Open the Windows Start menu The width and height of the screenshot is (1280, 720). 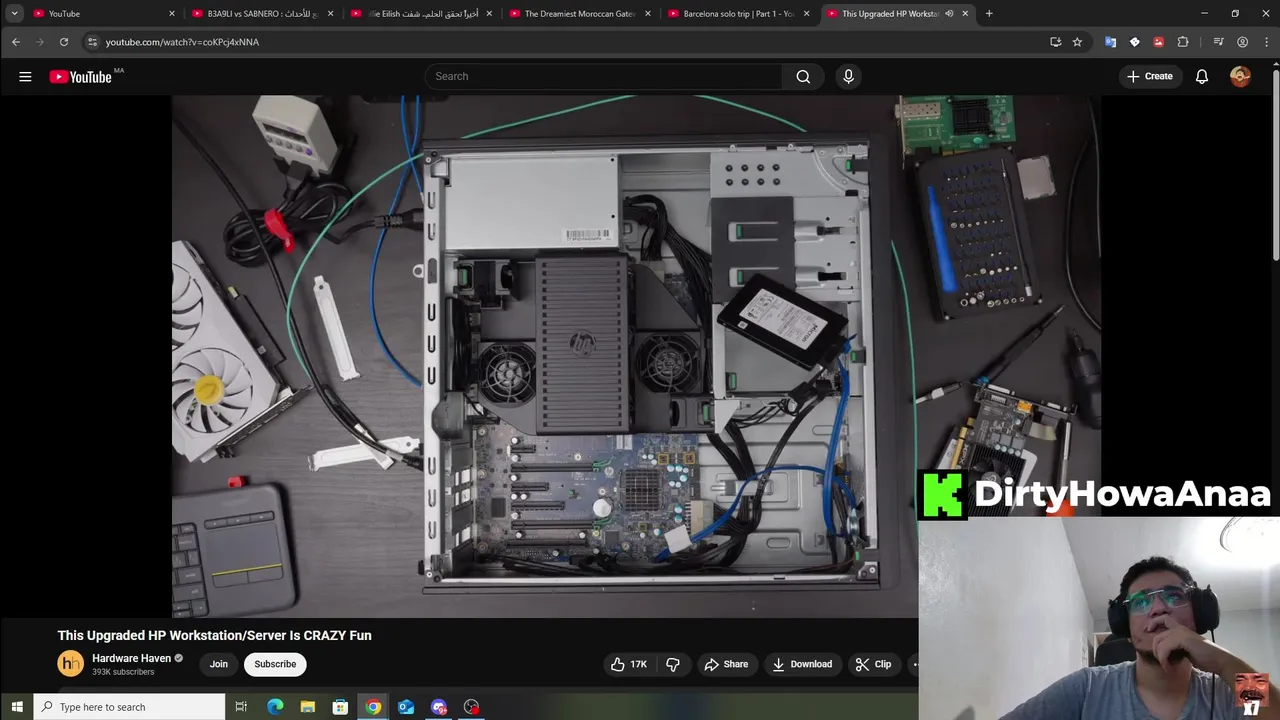pos(16,707)
